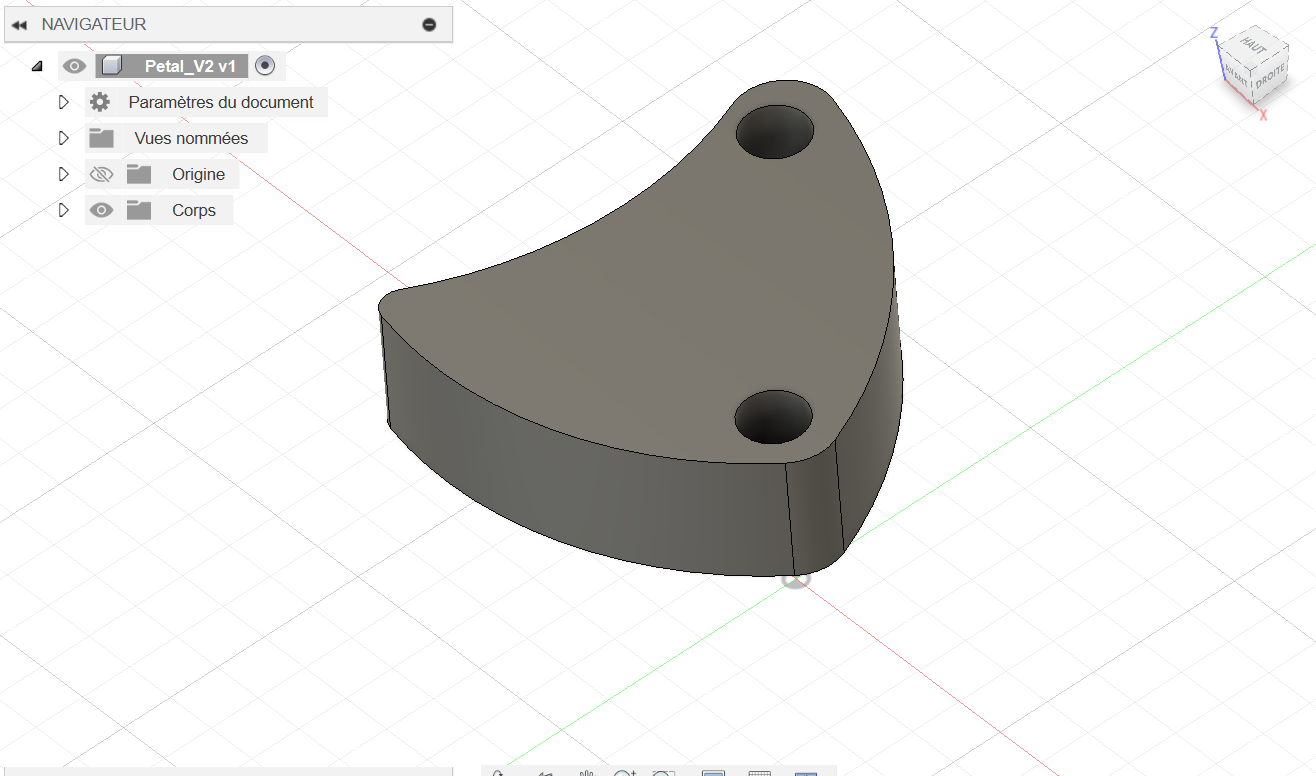Select the lower hole in the petal body

(773, 416)
